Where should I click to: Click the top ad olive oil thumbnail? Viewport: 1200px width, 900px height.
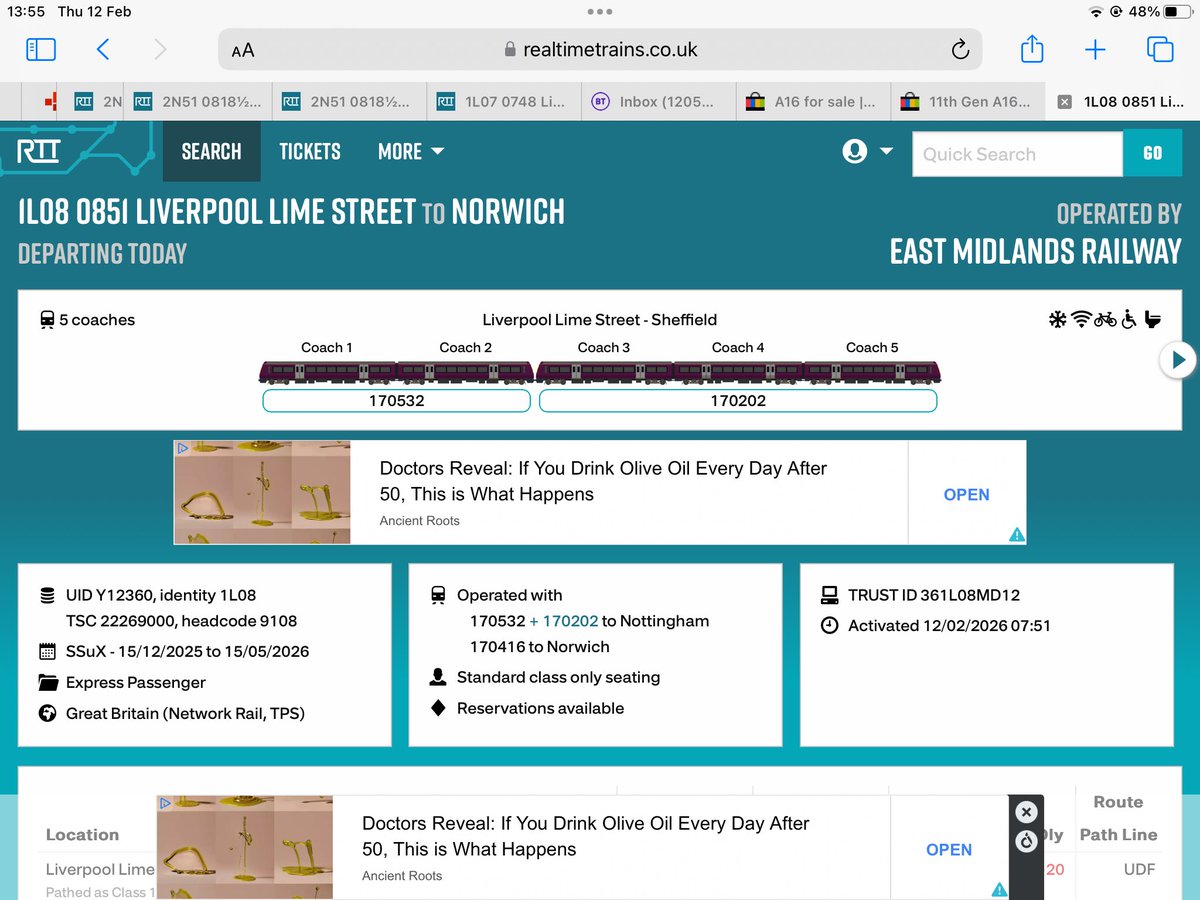pyautogui.click(x=262, y=492)
